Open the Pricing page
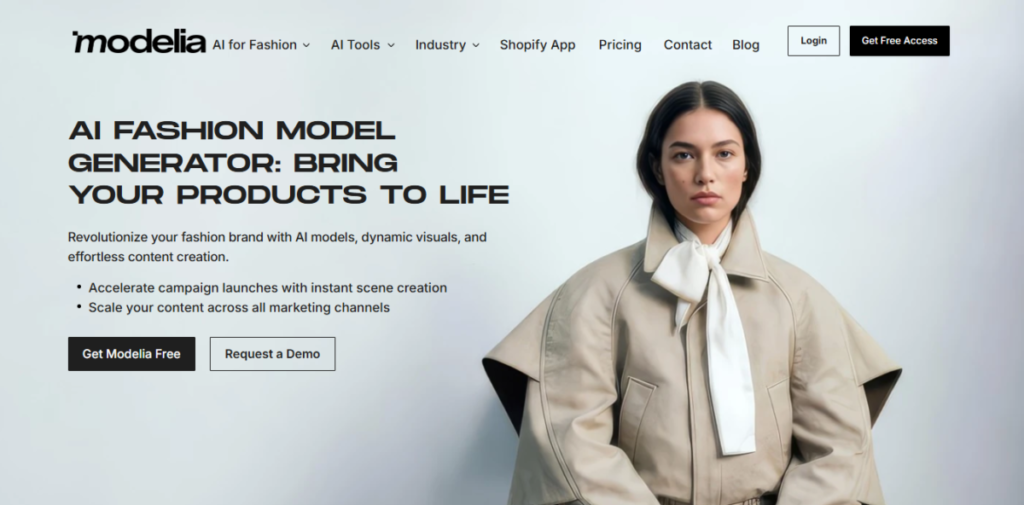The image size is (1024, 505). pos(620,45)
